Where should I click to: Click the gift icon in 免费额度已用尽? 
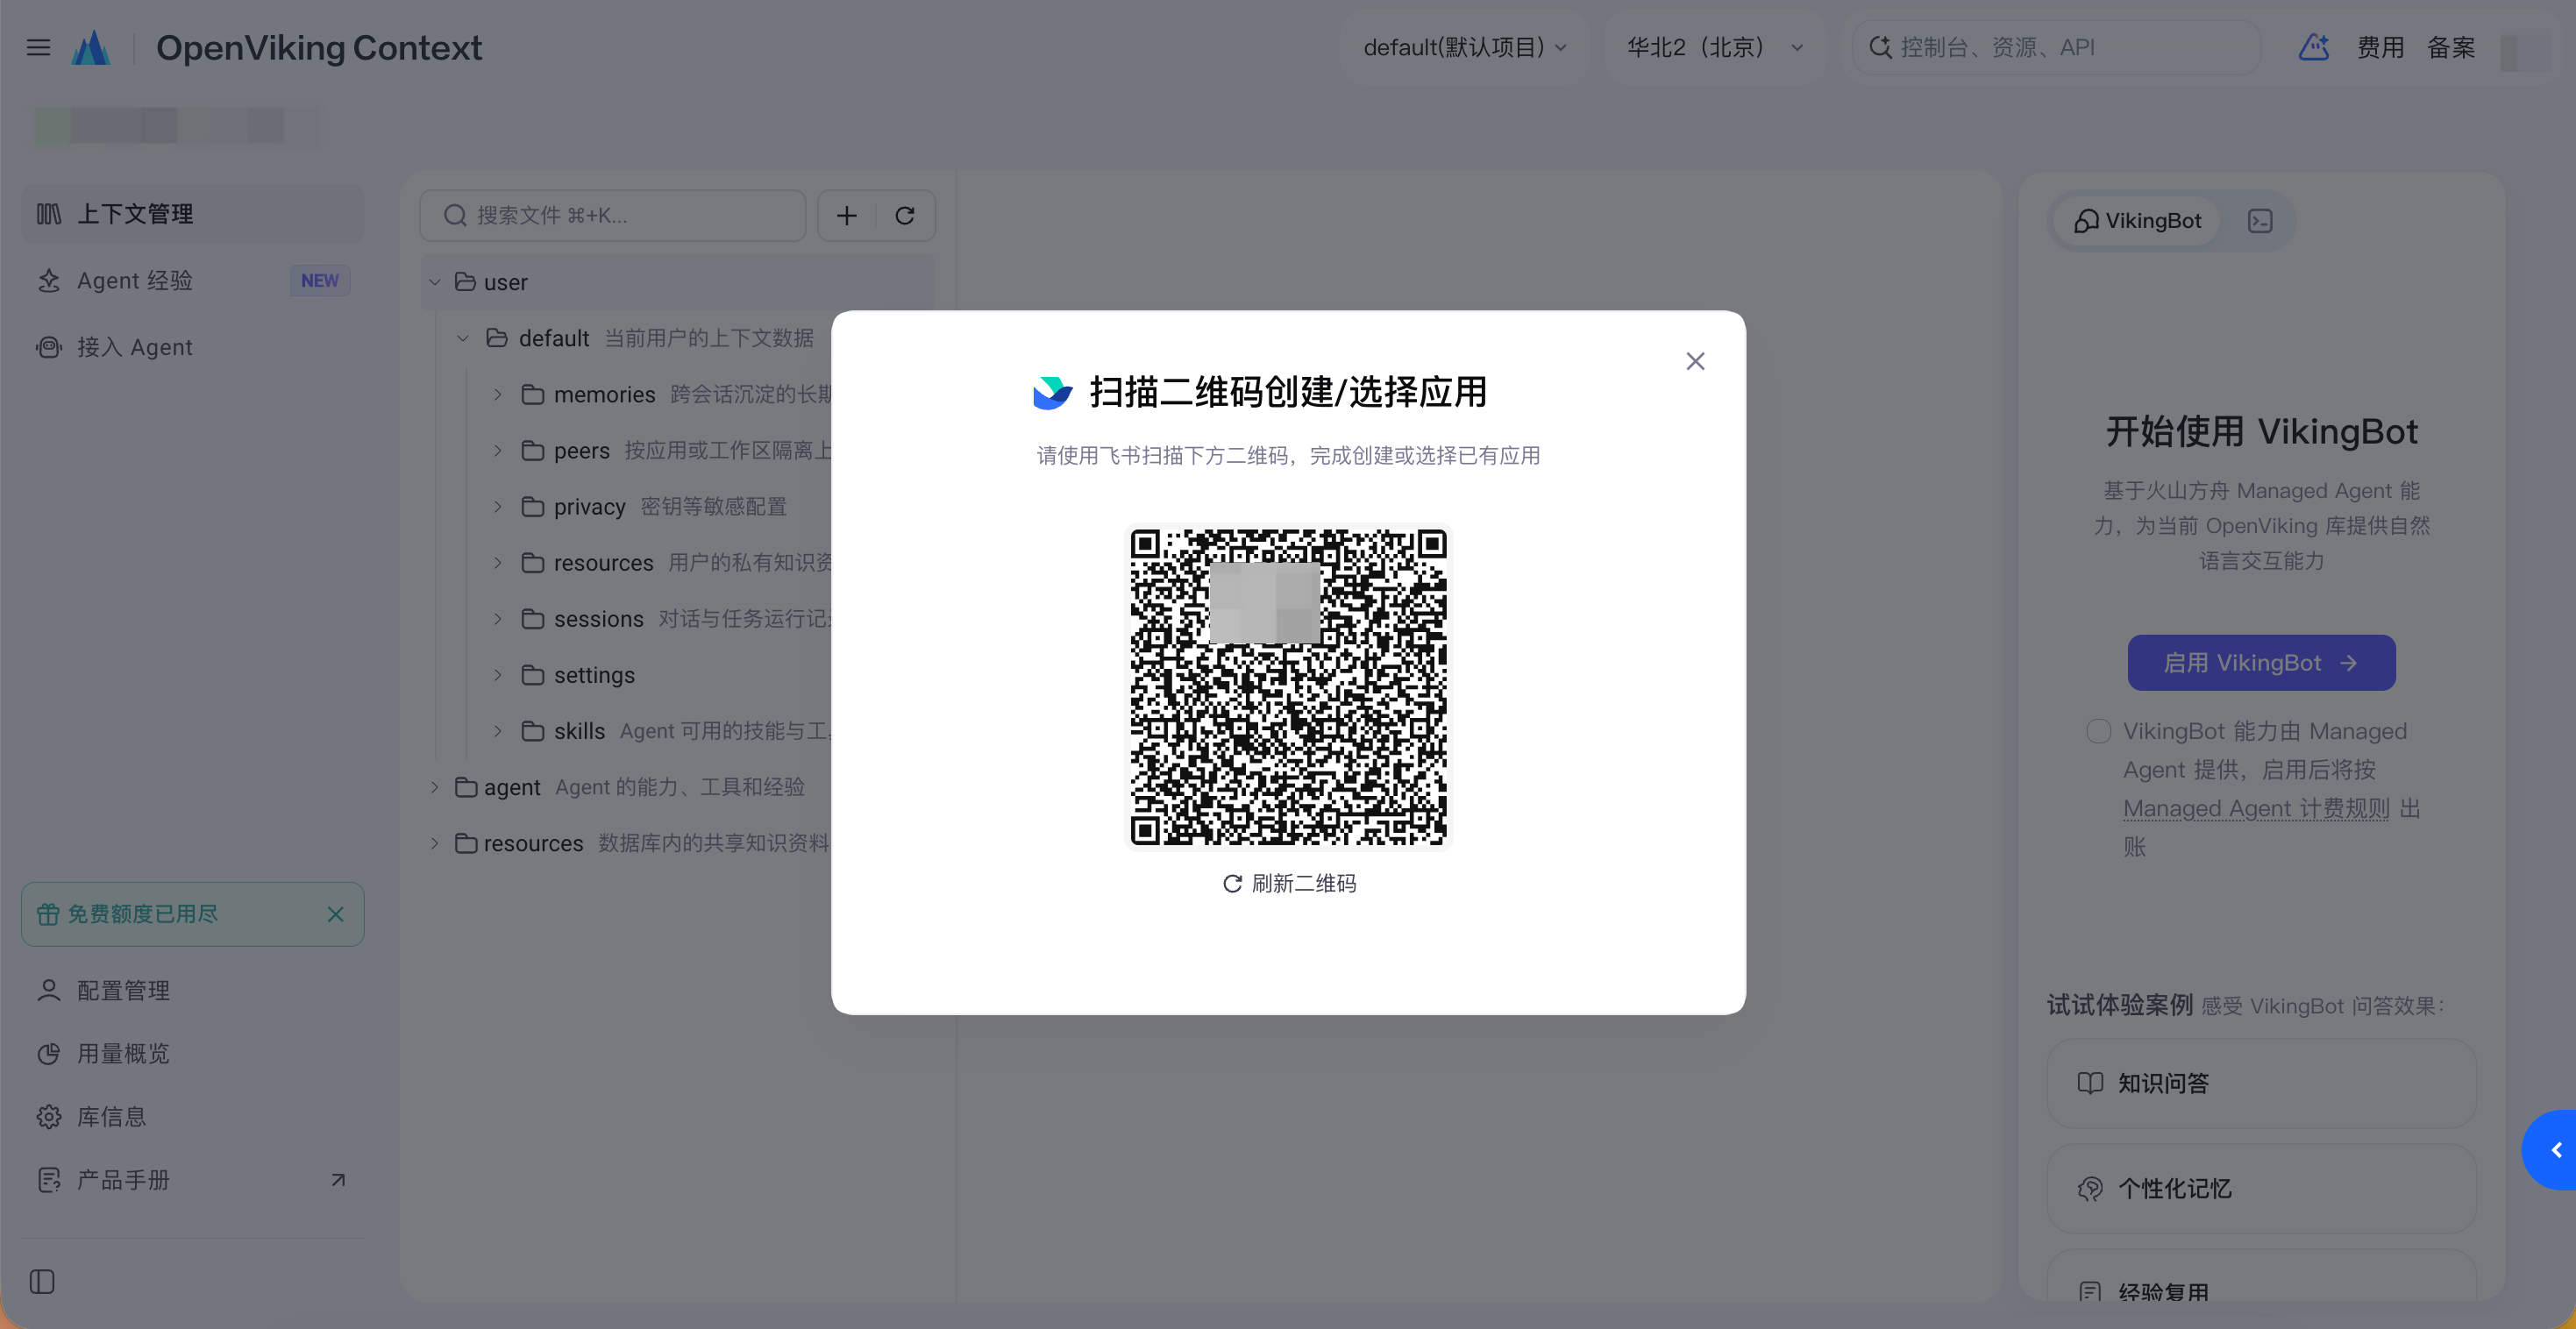(x=48, y=913)
